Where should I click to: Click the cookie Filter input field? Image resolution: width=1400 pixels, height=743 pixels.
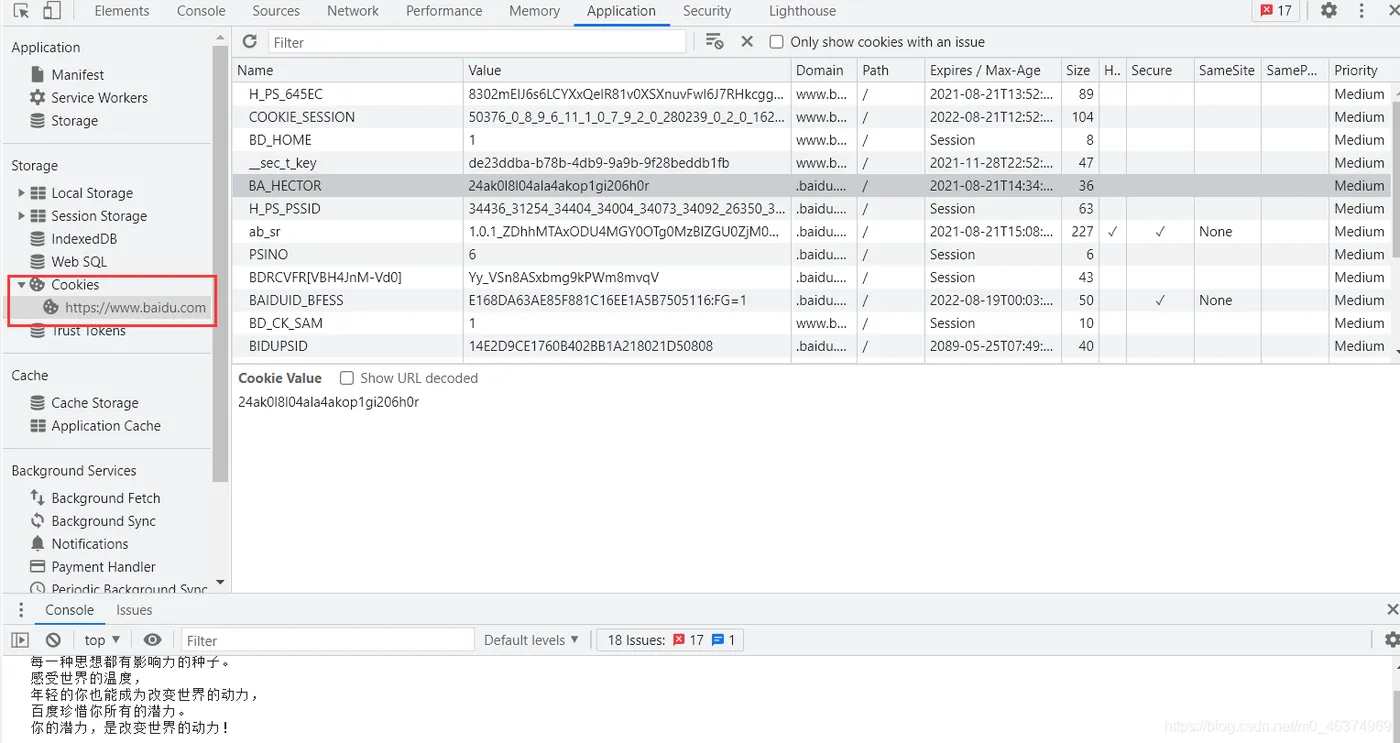477,42
